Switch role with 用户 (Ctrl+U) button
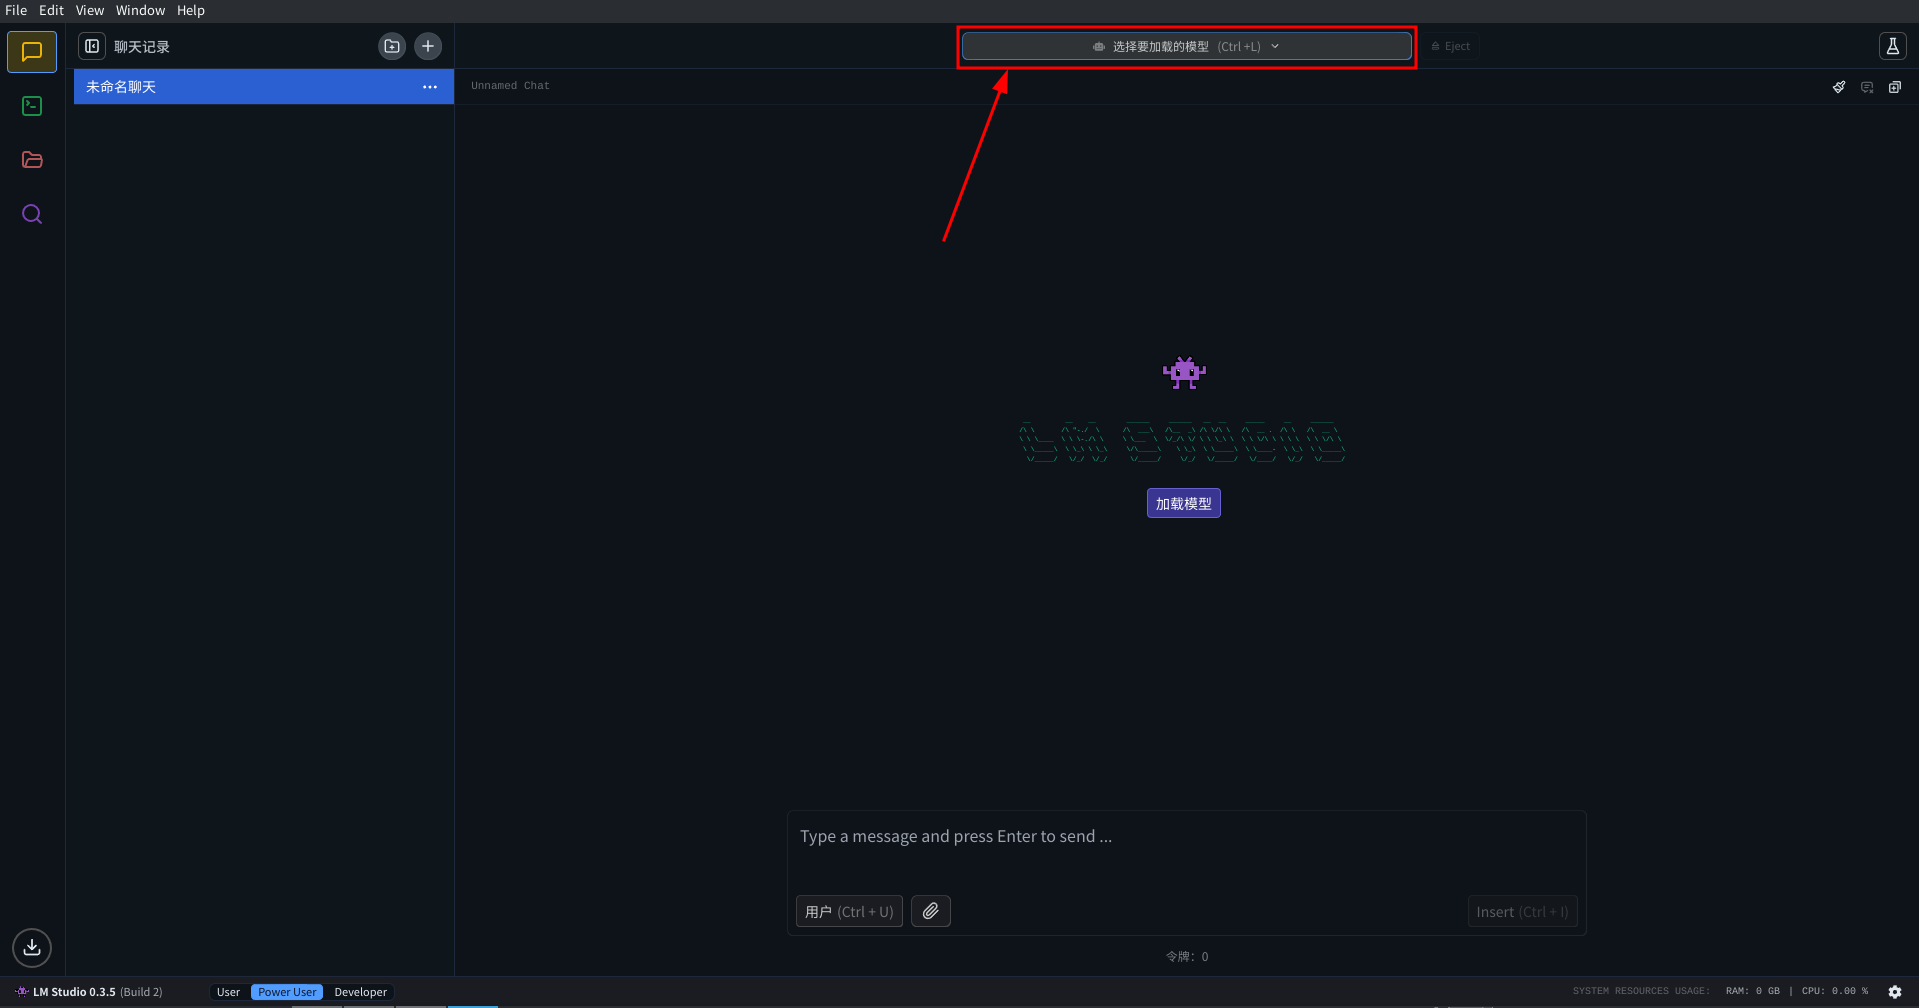Image resolution: width=1919 pixels, height=1008 pixels. 849,911
